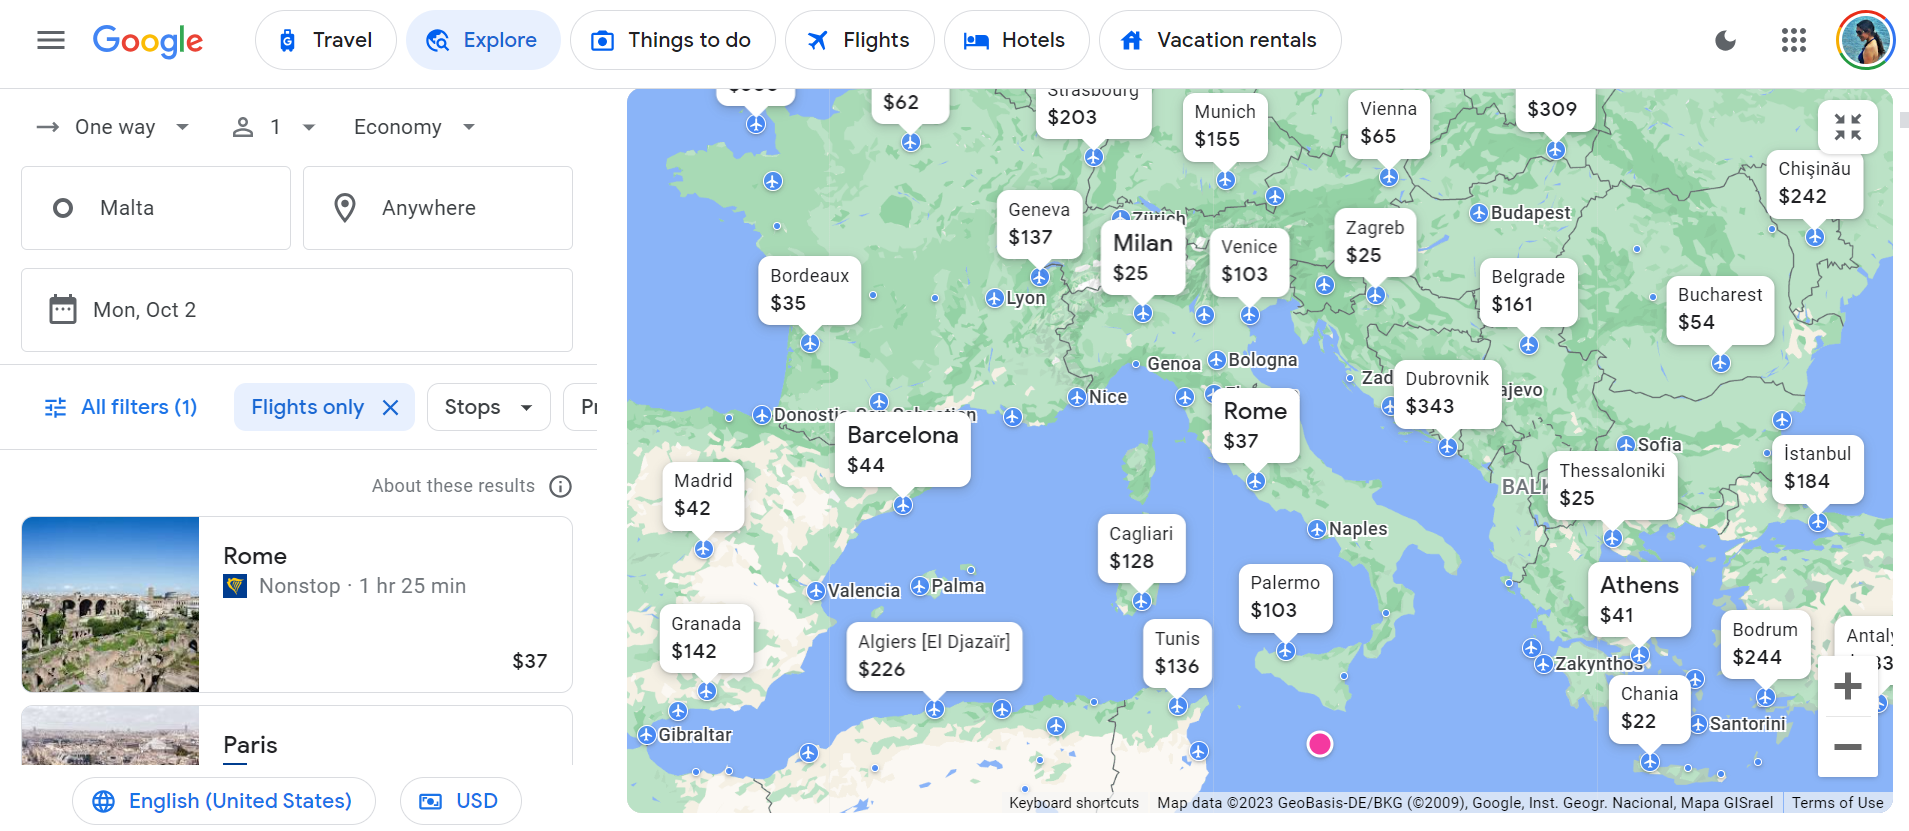Click the Naples airport marker

tap(1317, 529)
